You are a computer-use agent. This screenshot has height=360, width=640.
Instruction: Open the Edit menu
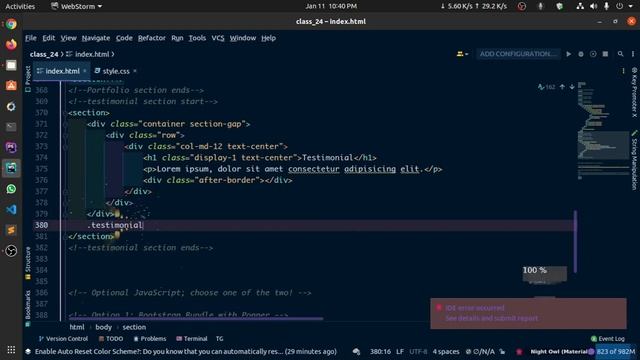[49, 38]
